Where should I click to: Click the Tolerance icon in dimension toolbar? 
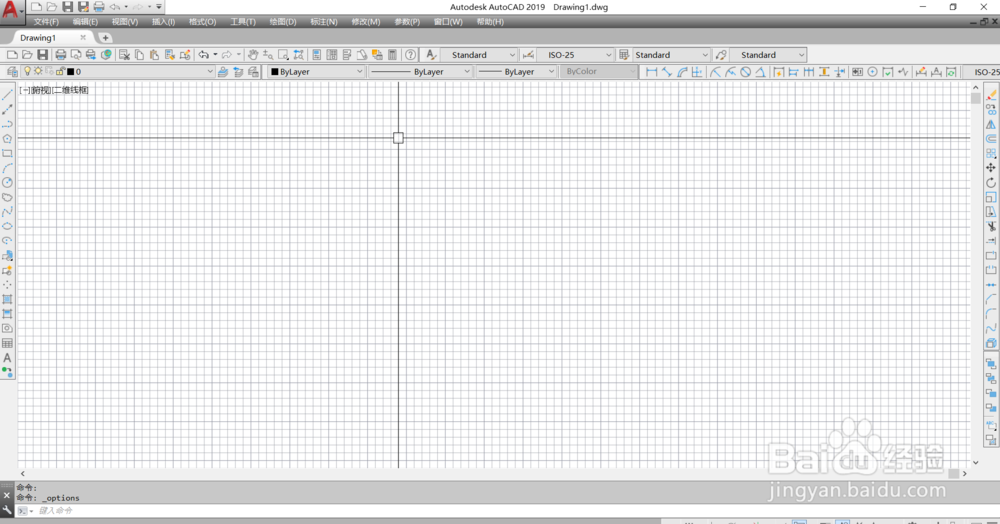click(x=857, y=72)
